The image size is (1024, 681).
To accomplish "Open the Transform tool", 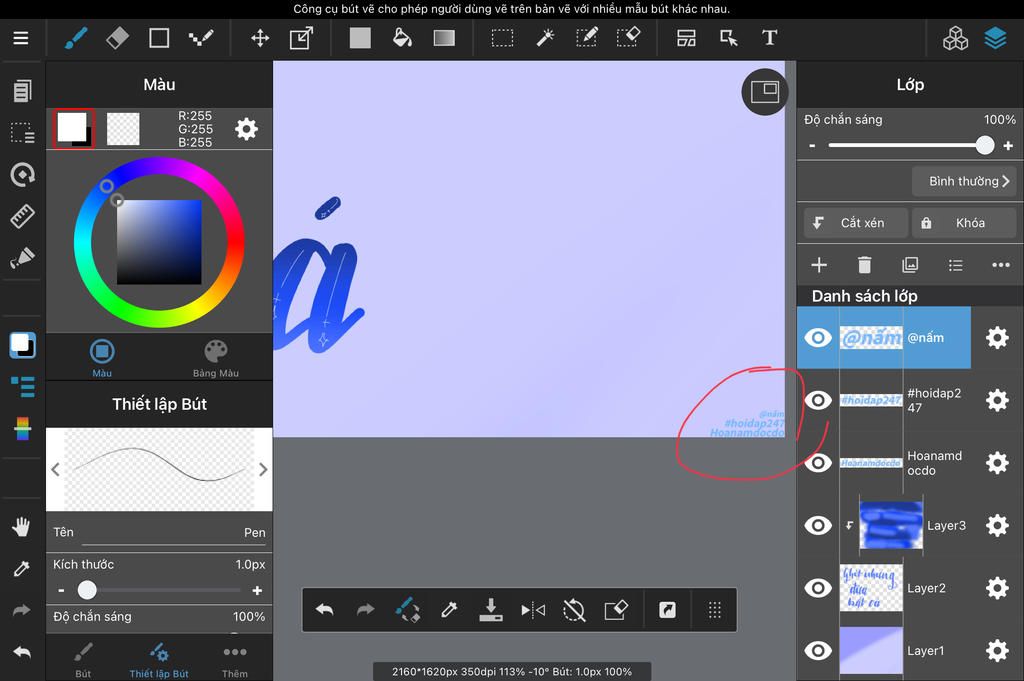I will click(301, 38).
